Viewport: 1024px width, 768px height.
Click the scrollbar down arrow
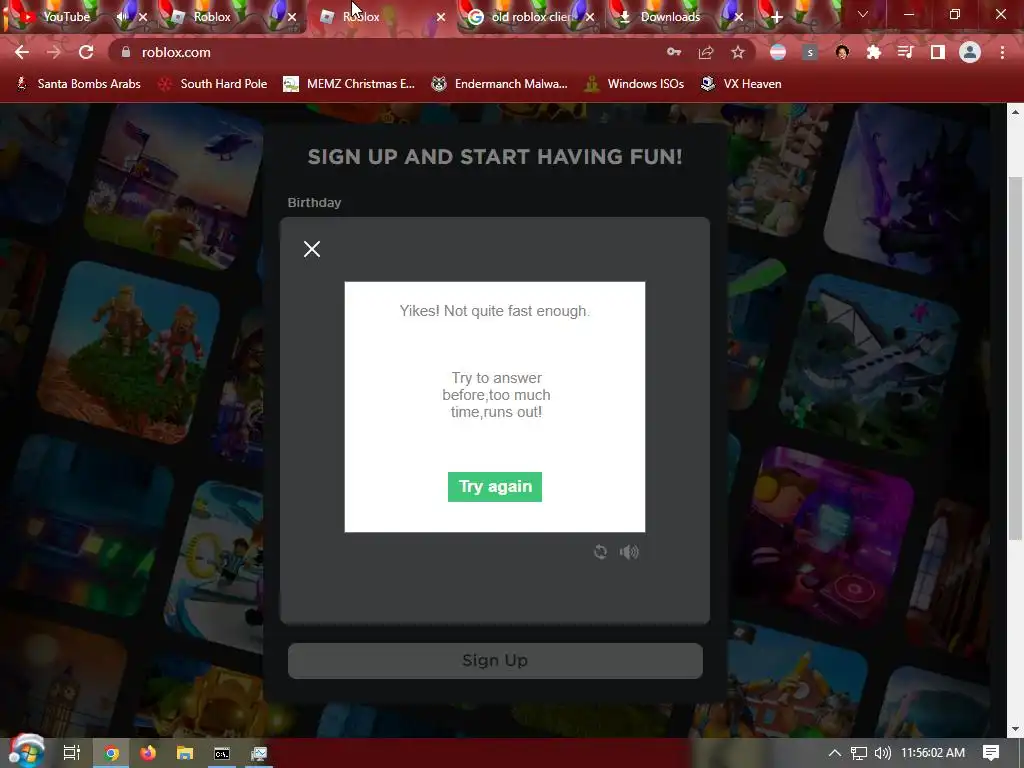point(1015,729)
